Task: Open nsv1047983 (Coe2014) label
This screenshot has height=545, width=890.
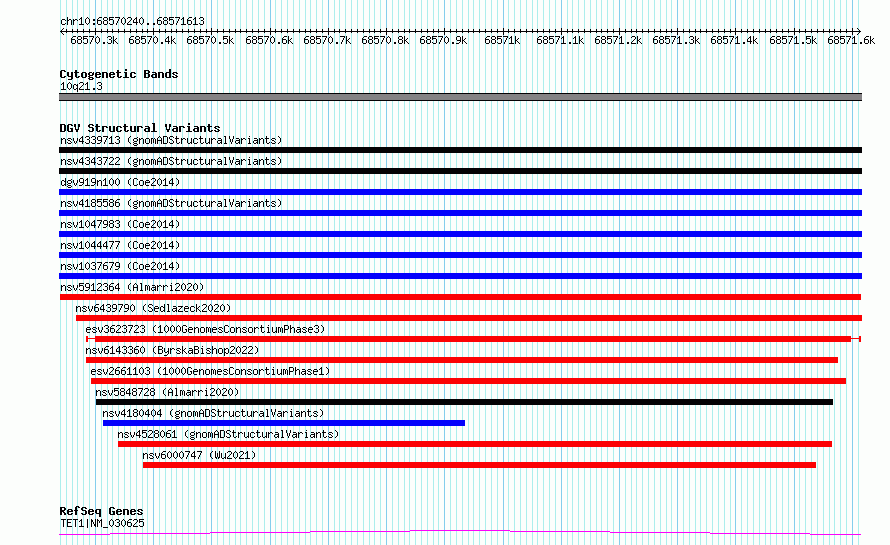Action: point(120,224)
